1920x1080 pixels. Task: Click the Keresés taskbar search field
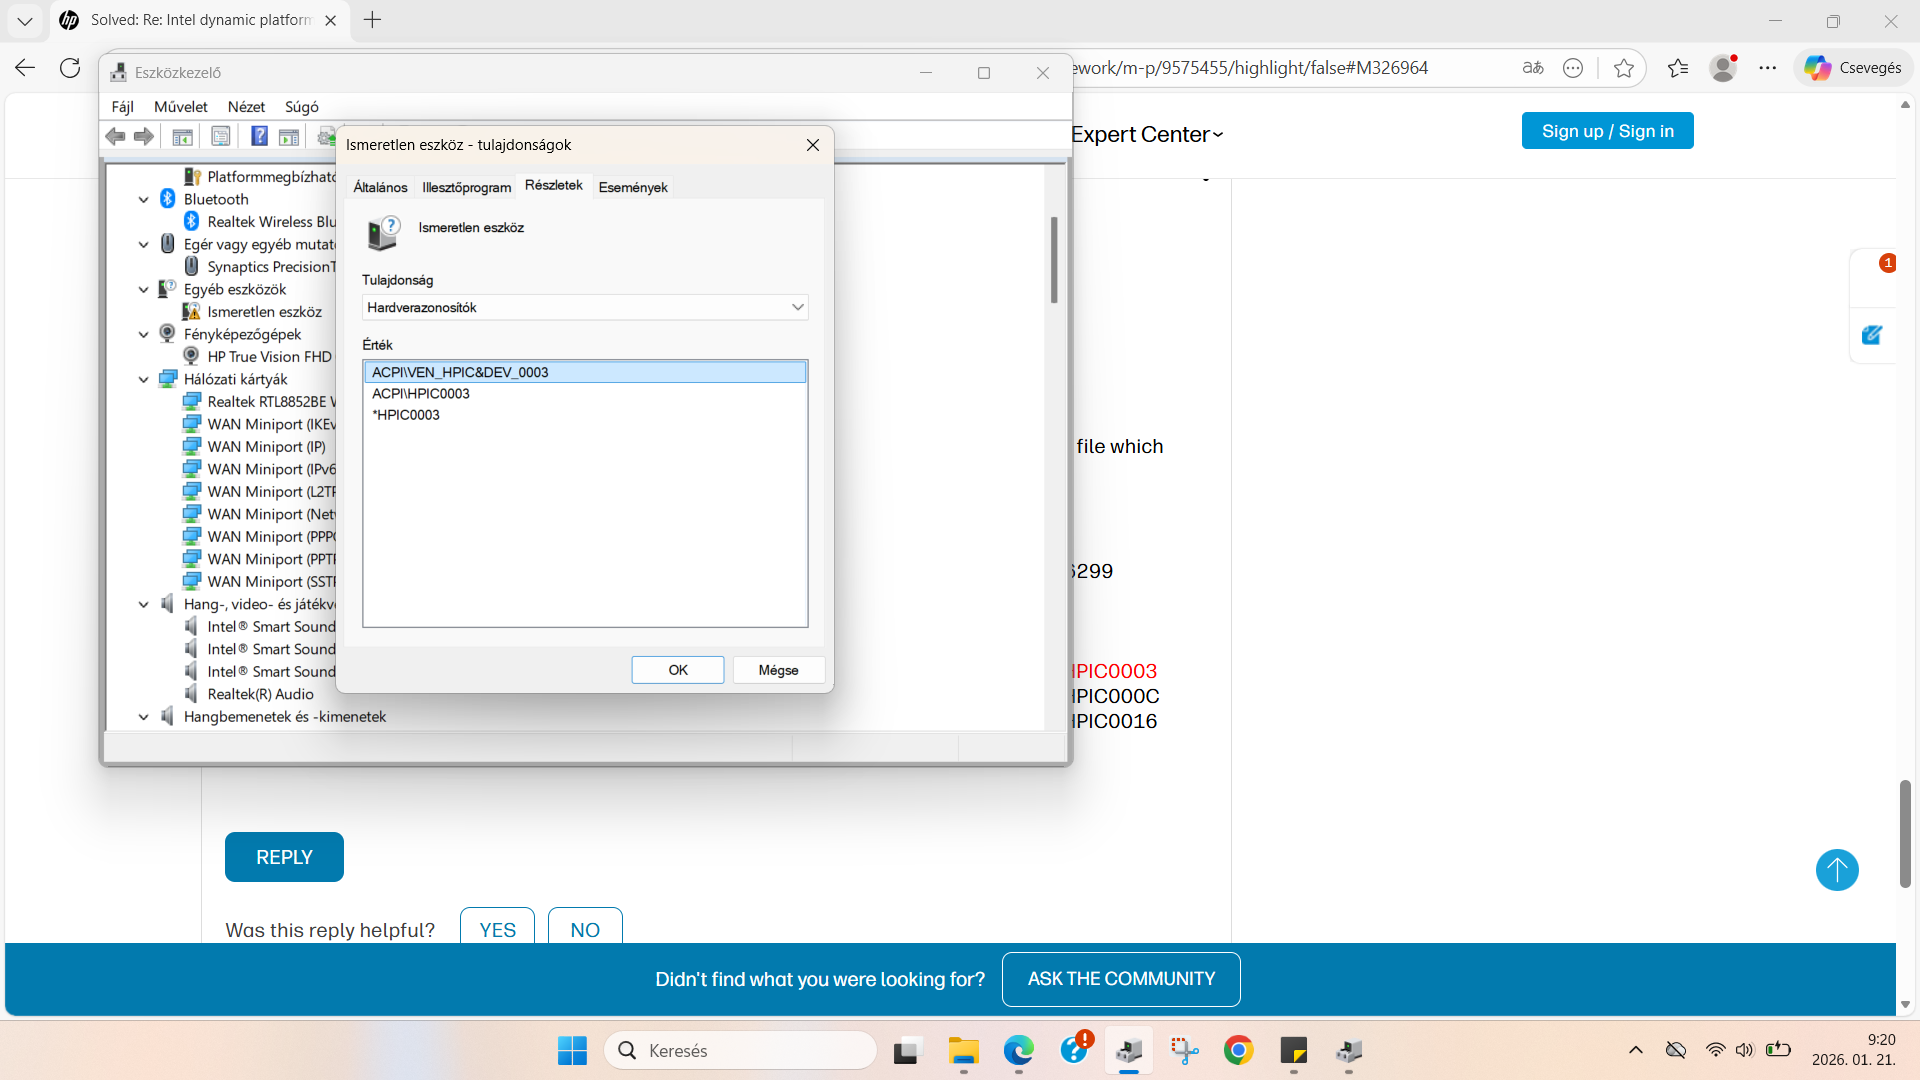tap(740, 1051)
